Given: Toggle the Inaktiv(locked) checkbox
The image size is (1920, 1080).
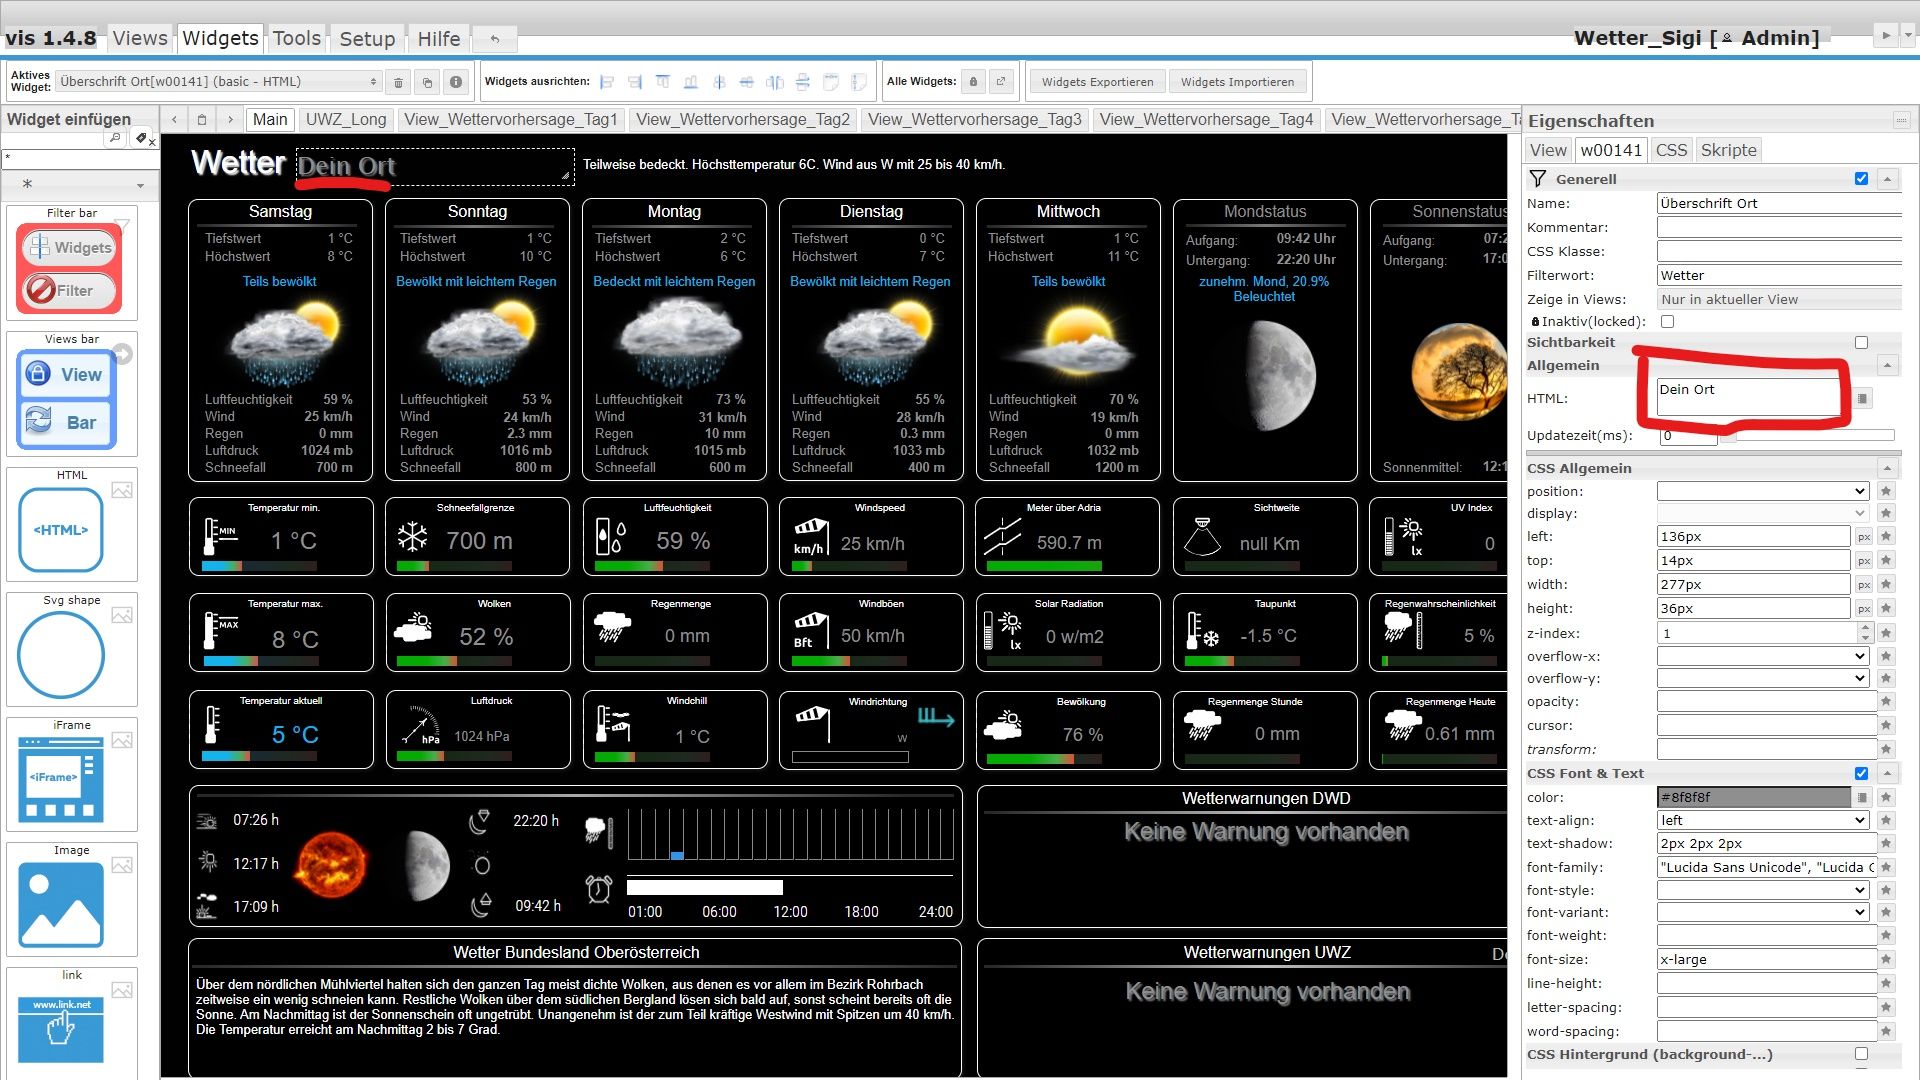Looking at the screenshot, I should pos(1667,322).
